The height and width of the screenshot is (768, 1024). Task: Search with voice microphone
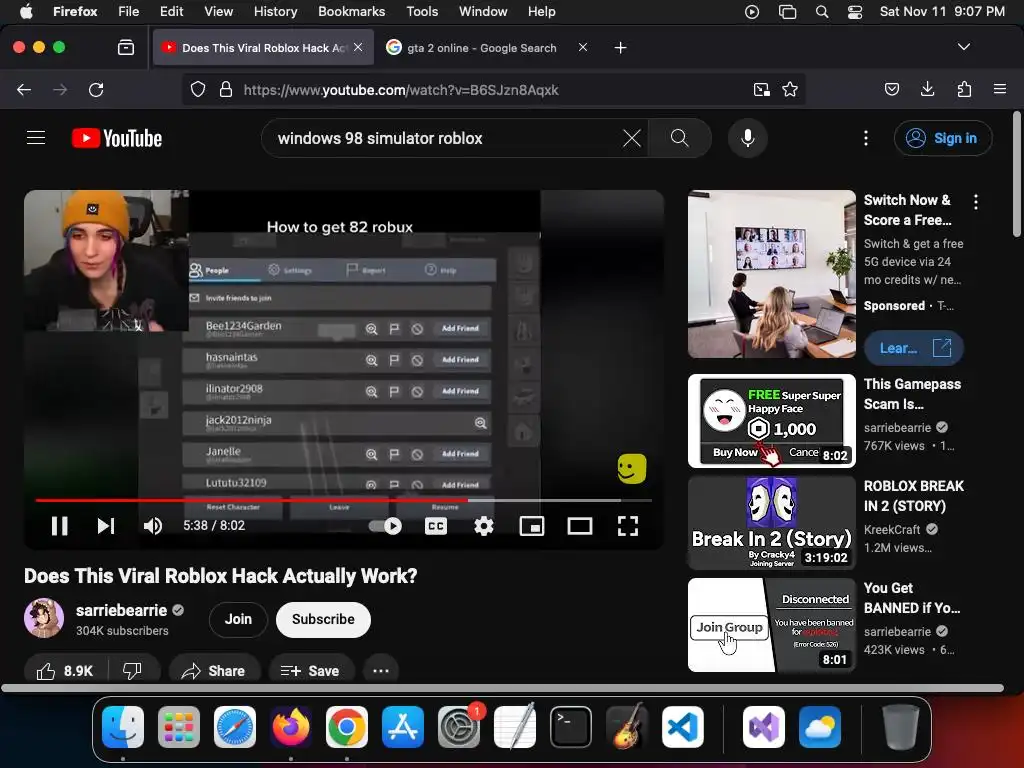tap(748, 138)
